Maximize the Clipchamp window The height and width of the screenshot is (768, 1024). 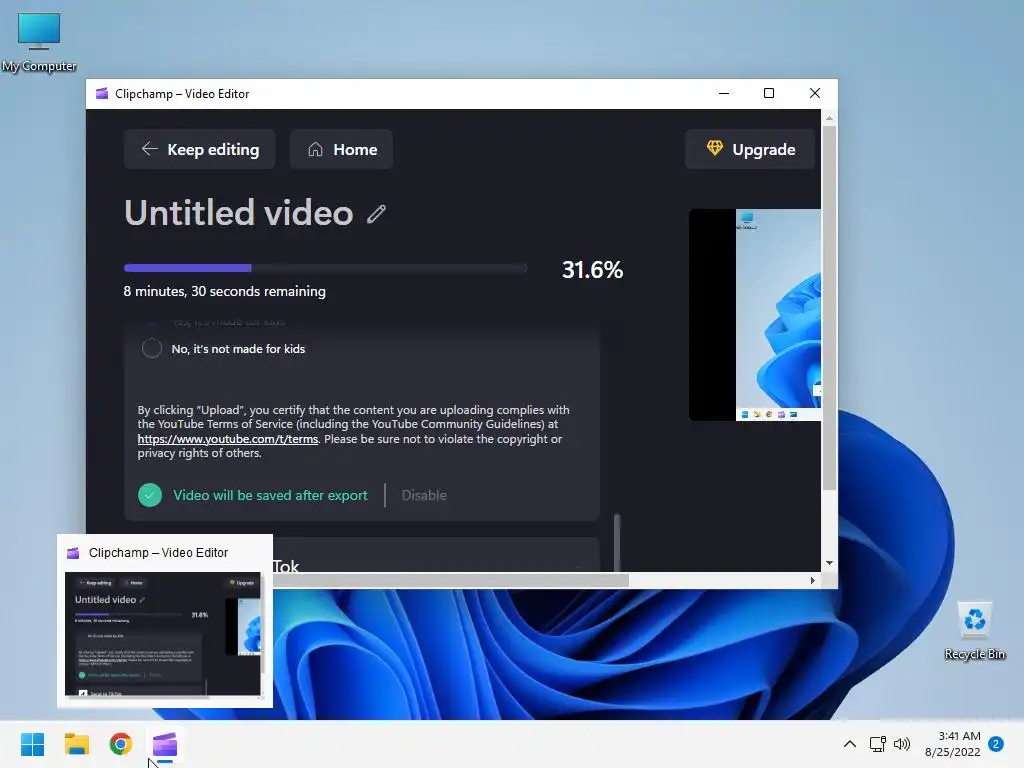[769, 93]
